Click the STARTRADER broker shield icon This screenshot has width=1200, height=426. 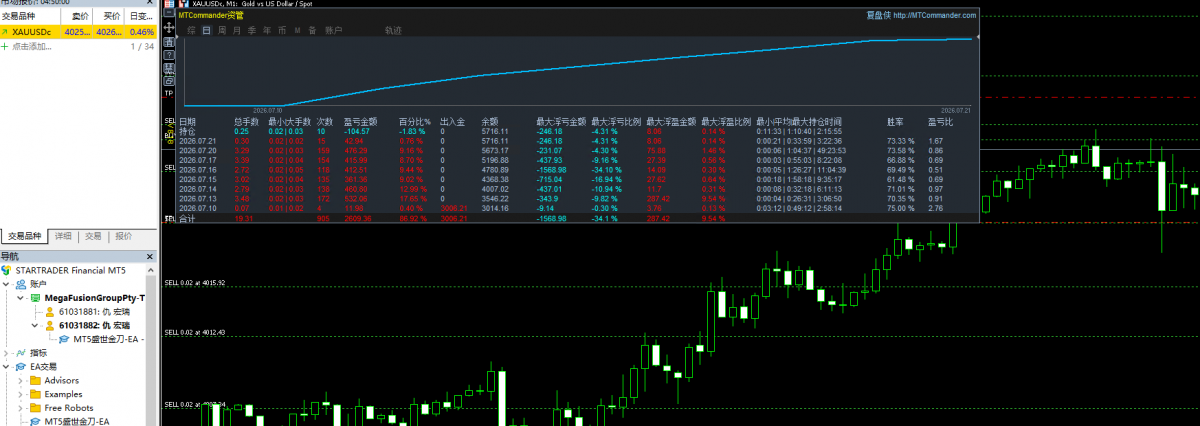(7, 270)
